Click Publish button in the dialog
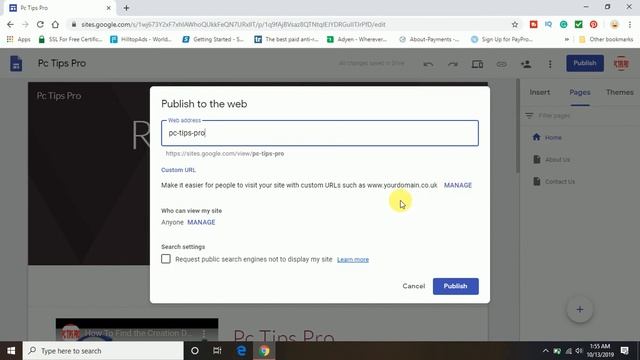Screen dimensions: 640x360 point(456,286)
